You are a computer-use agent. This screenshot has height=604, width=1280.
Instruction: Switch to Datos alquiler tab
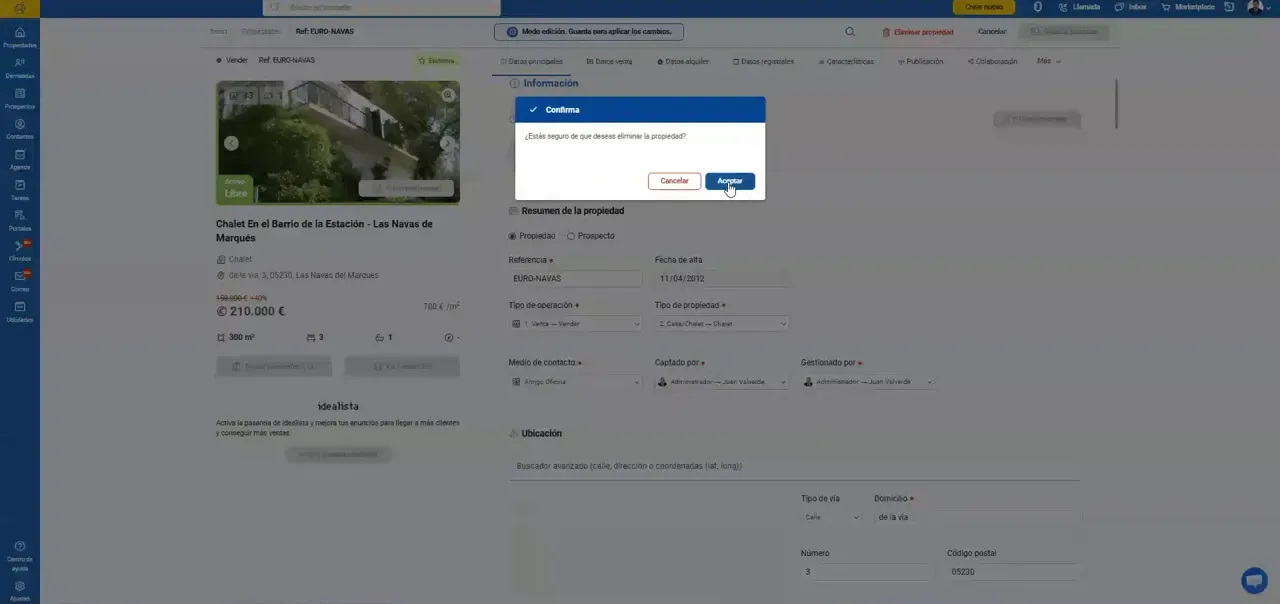click(x=683, y=61)
